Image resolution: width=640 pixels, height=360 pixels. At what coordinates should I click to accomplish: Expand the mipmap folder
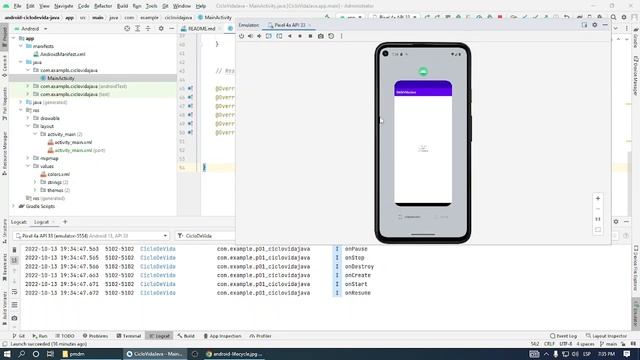coord(28,158)
